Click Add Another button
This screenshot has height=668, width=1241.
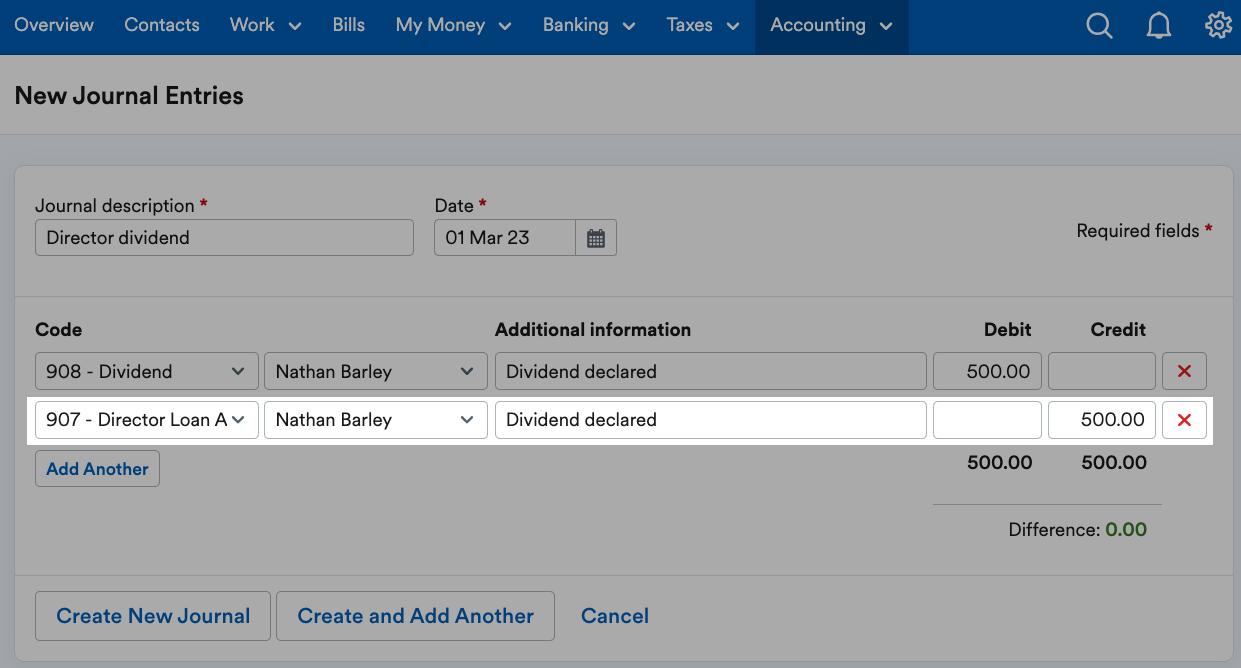coord(97,469)
